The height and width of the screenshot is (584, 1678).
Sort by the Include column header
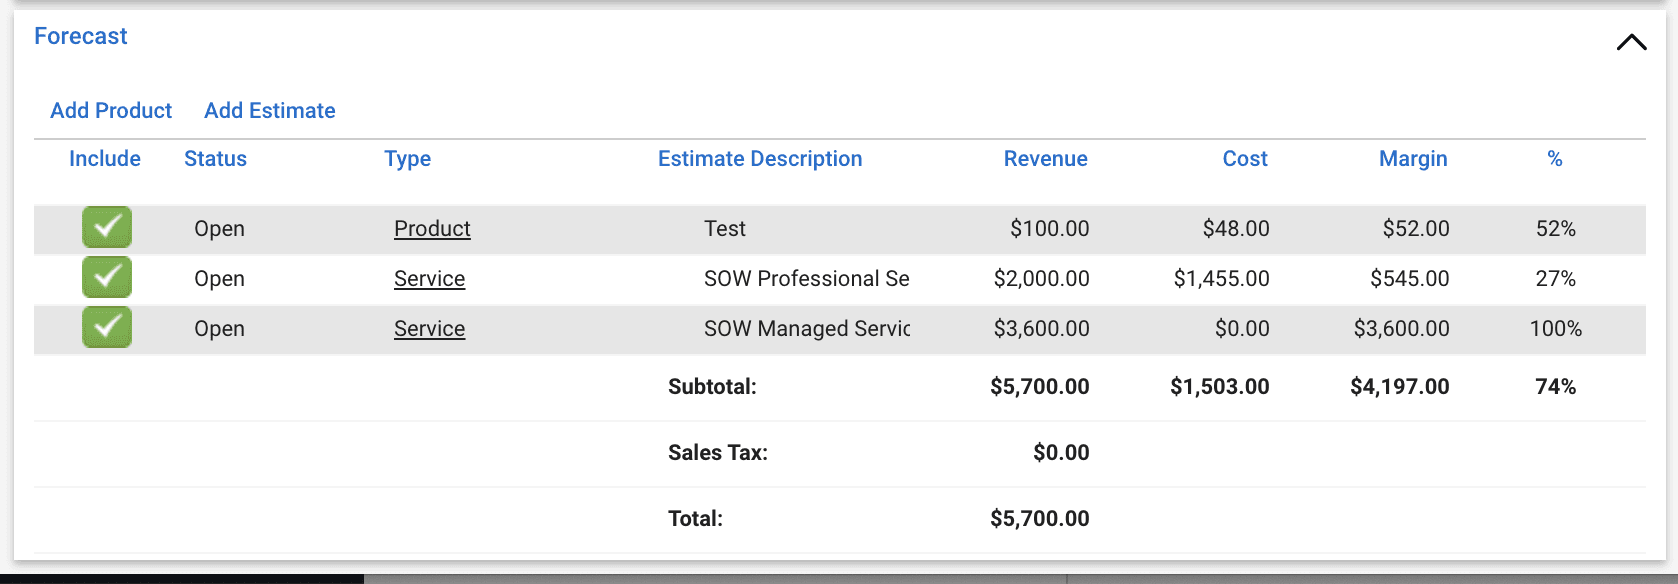(105, 158)
